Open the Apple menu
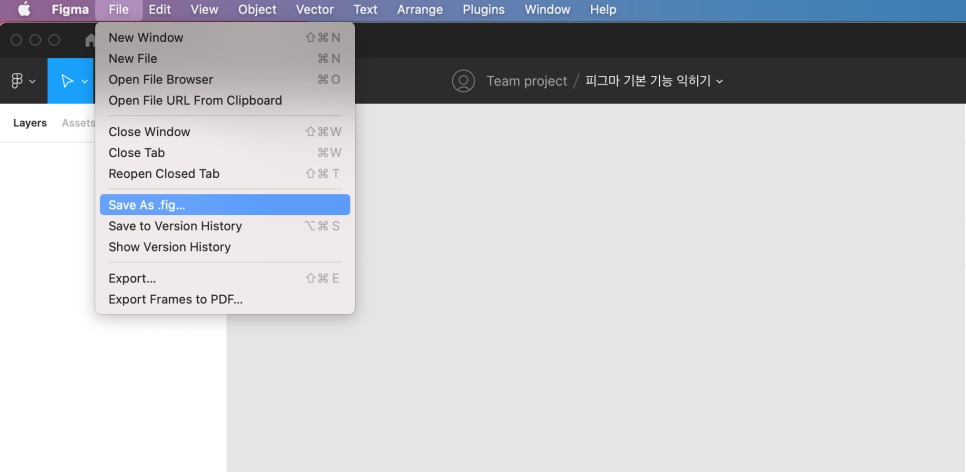This screenshot has width=966, height=472. (x=24, y=10)
